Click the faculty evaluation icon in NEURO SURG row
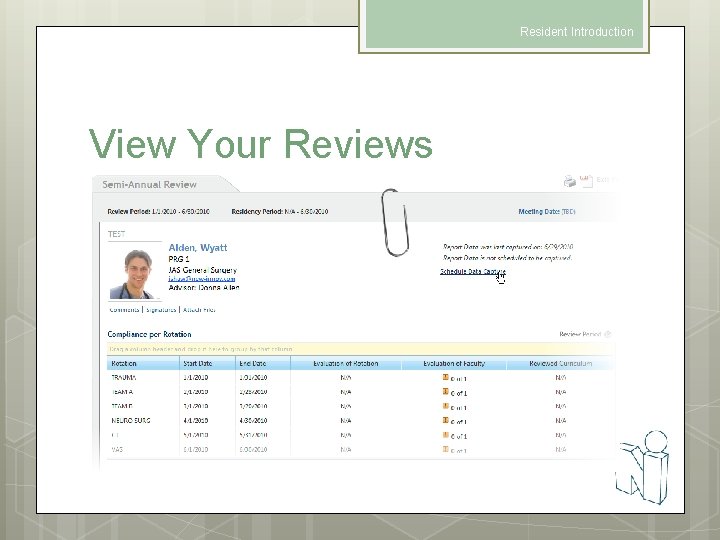Viewport: 720px width, 540px height. (445, 420)
